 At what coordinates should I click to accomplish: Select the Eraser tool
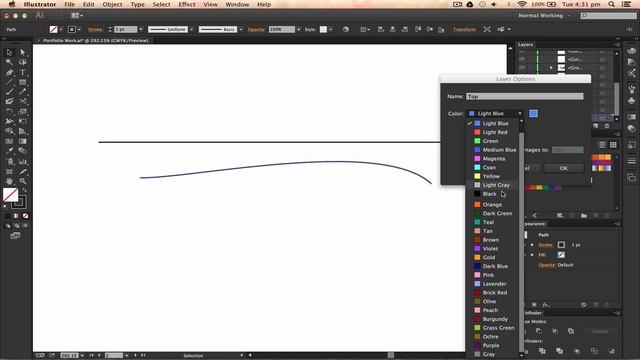coord(9,102)
